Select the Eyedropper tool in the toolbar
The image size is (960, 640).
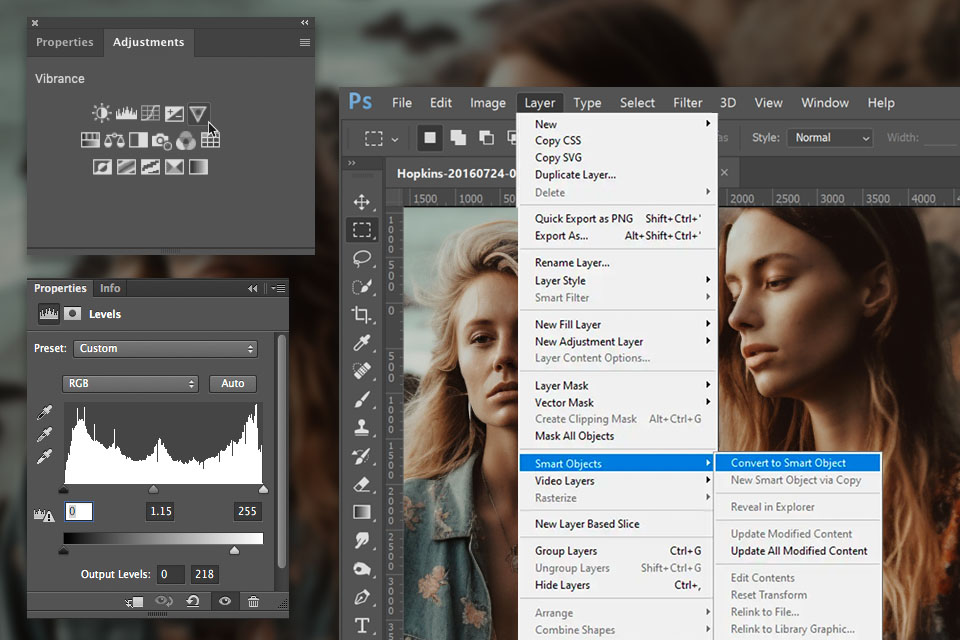pyautogui.click(x=362, y=342)
